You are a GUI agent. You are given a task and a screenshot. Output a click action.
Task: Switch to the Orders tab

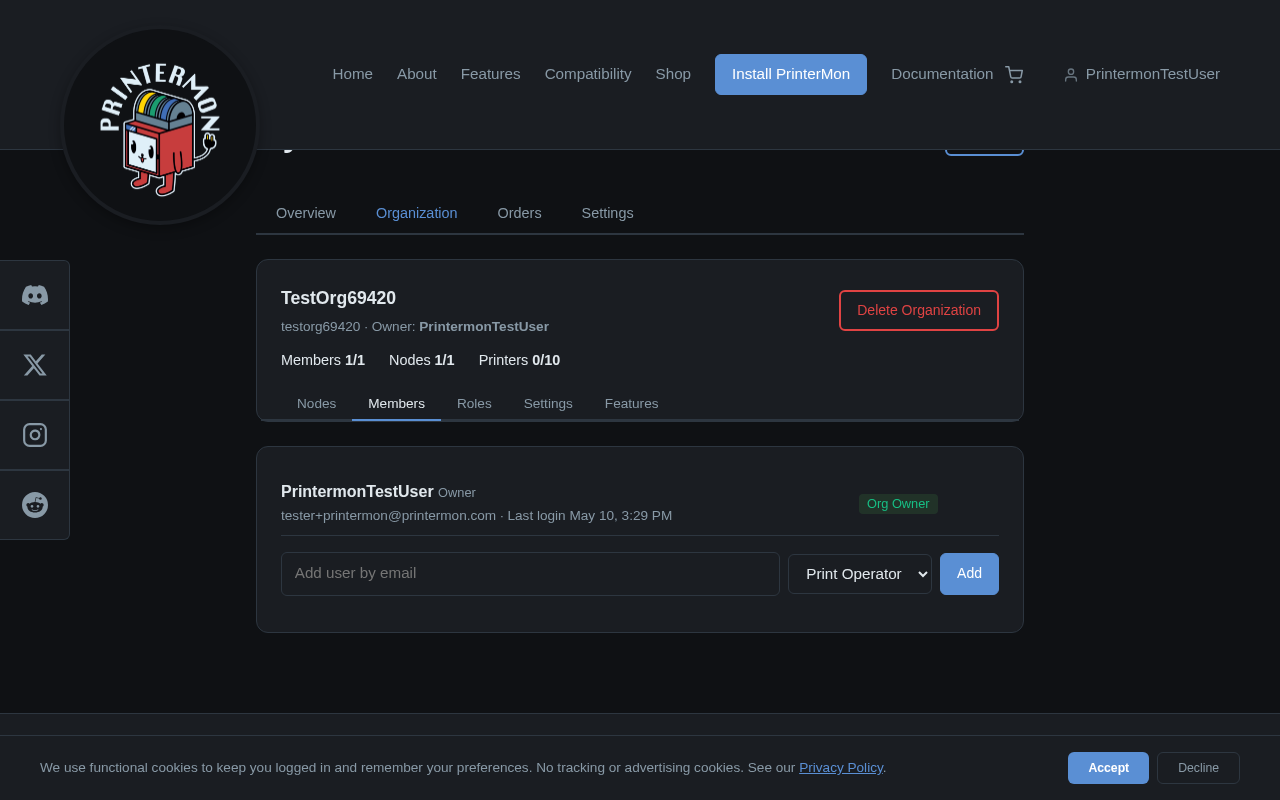coord(520,213)
